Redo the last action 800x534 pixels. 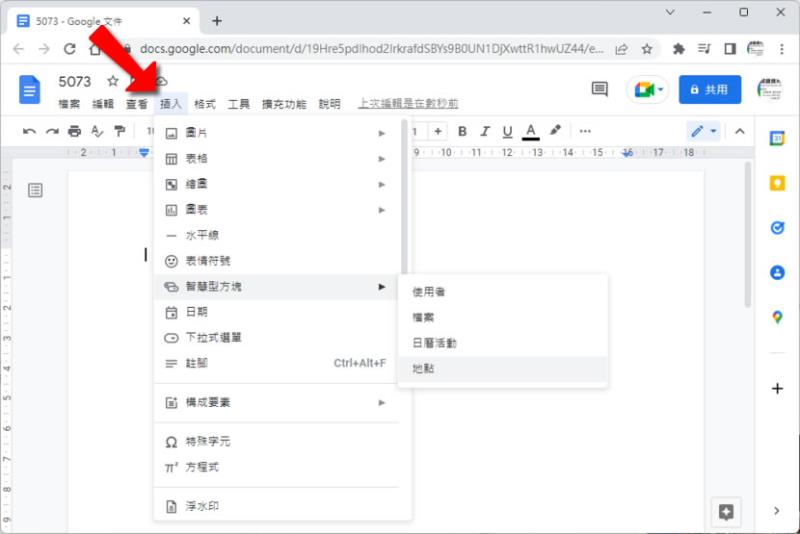tap(52, 132)
